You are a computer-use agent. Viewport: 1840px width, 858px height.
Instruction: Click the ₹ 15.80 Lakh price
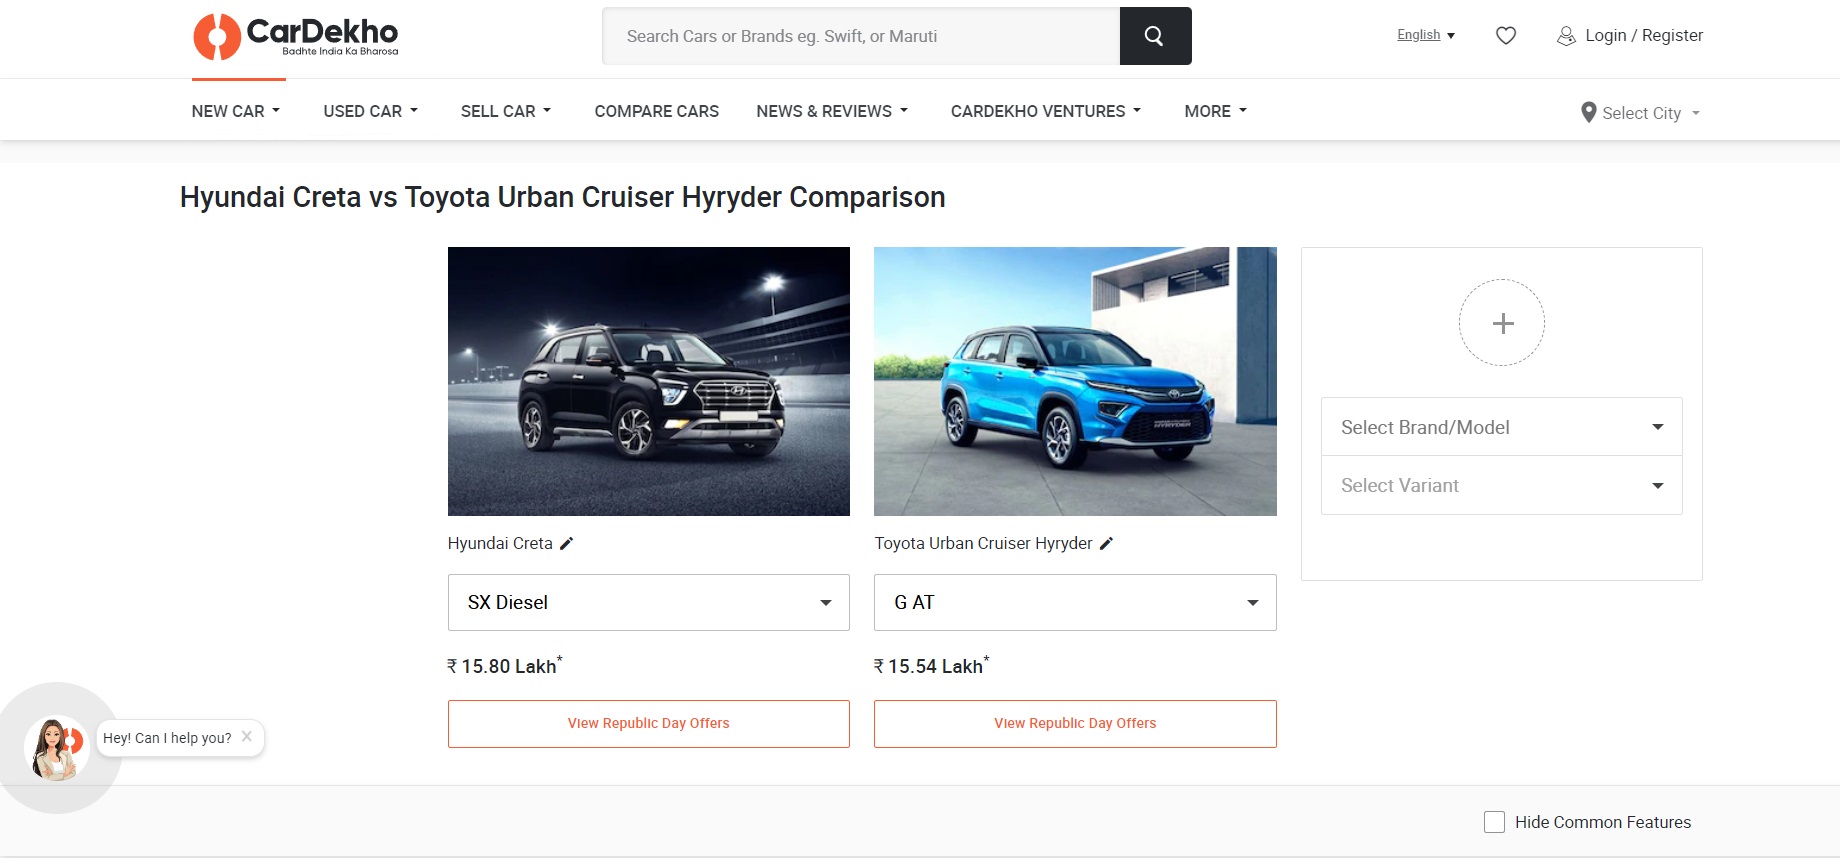[x=505, y=665]
